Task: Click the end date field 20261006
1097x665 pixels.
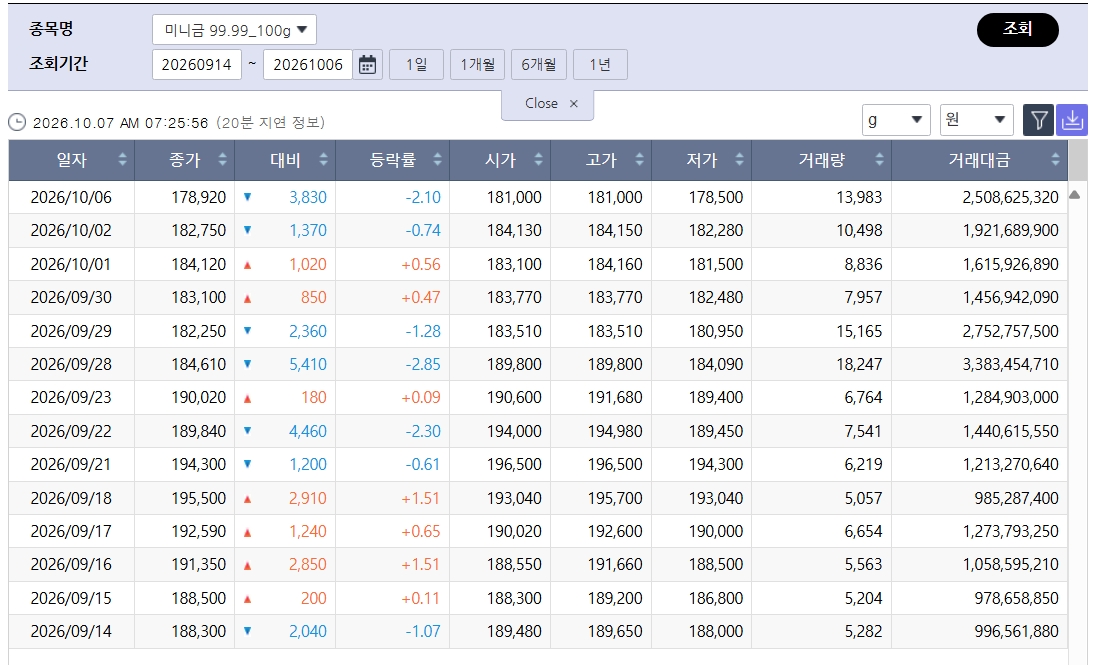Action: pos(308,65)
